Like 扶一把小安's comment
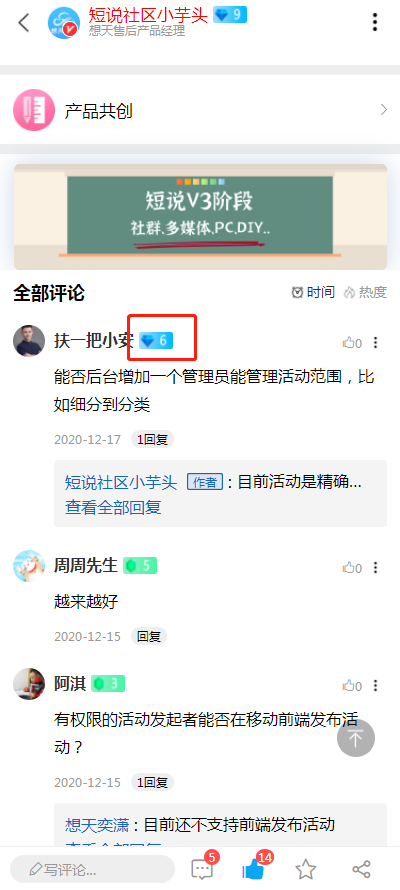 click(352, 343)
